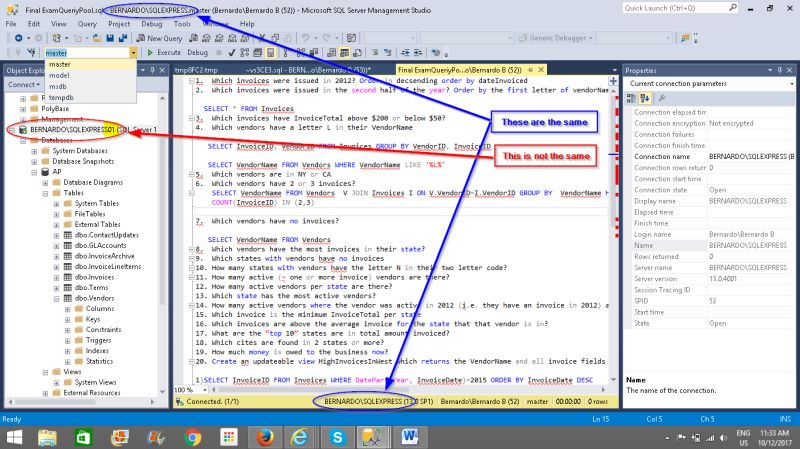Click the Comment out selected lines icon
Screen dimensions: 800x449
click(x=374, y=53)
